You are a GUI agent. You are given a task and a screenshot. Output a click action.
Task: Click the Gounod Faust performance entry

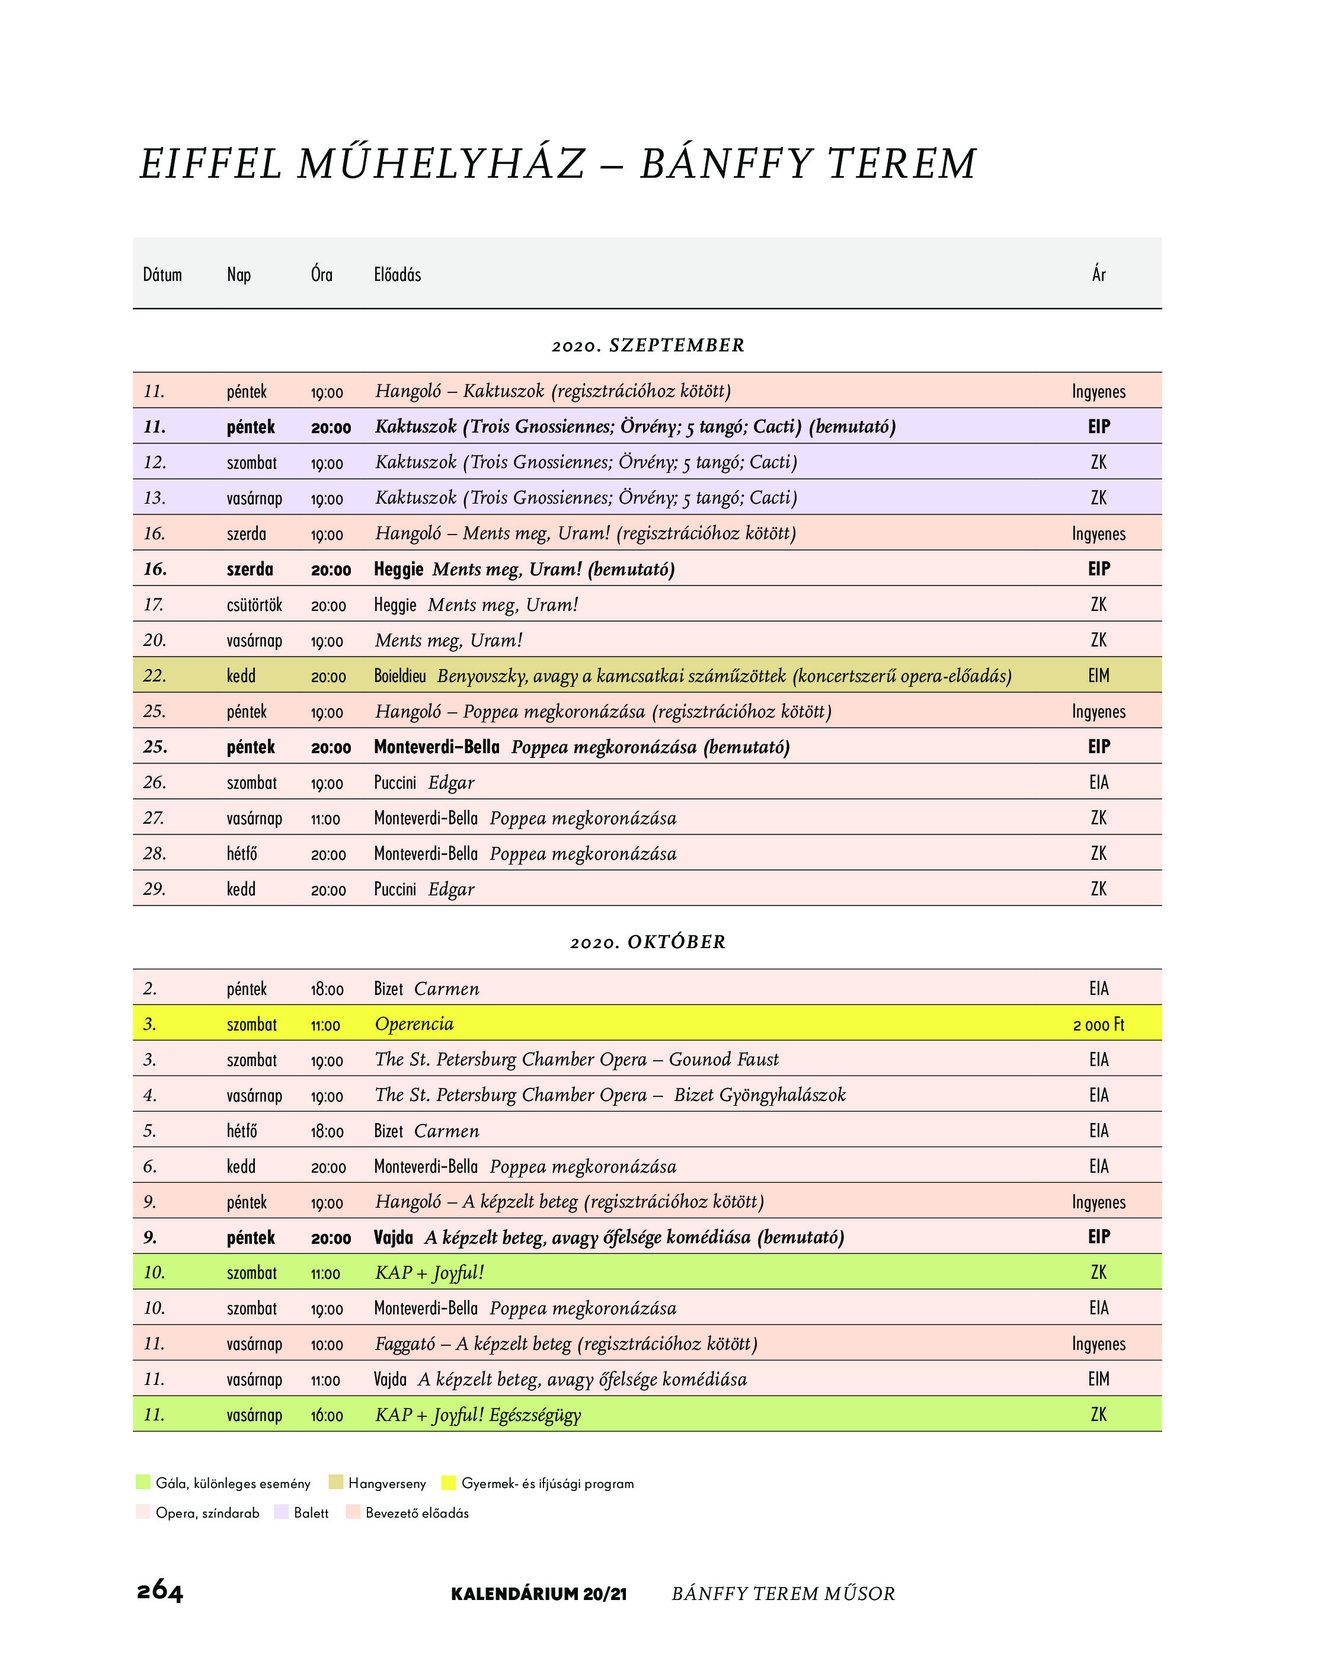click(x=577, y=1059)
